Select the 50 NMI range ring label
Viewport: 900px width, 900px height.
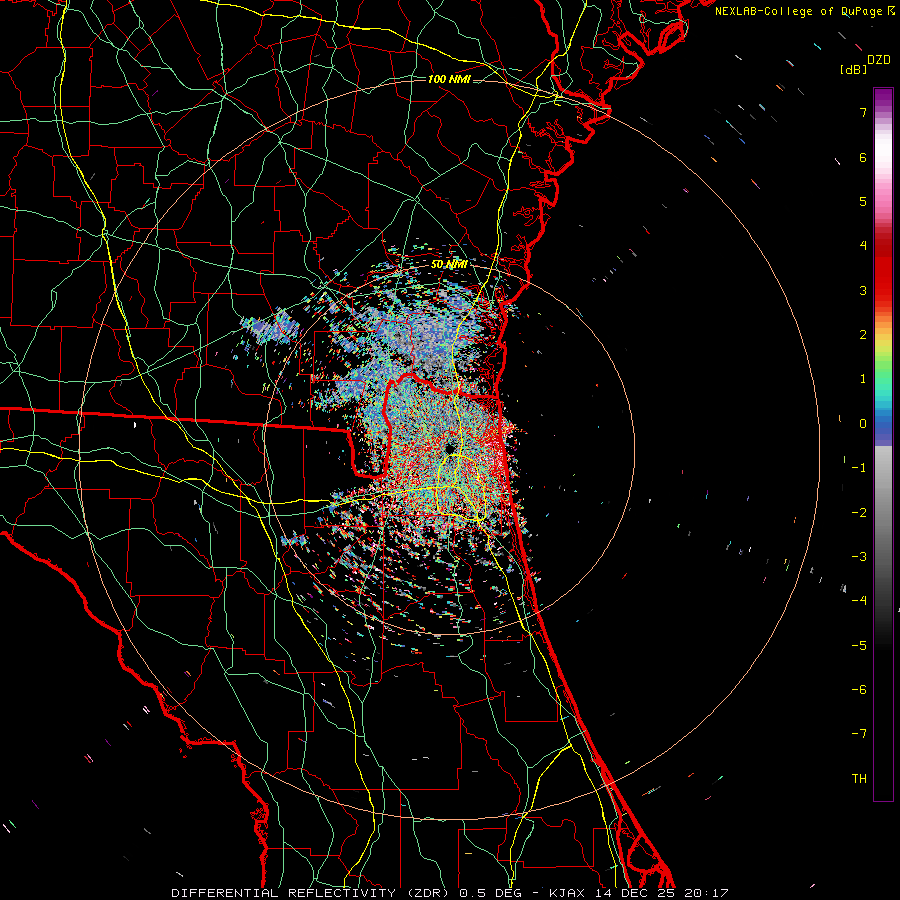tap(449, 264)
